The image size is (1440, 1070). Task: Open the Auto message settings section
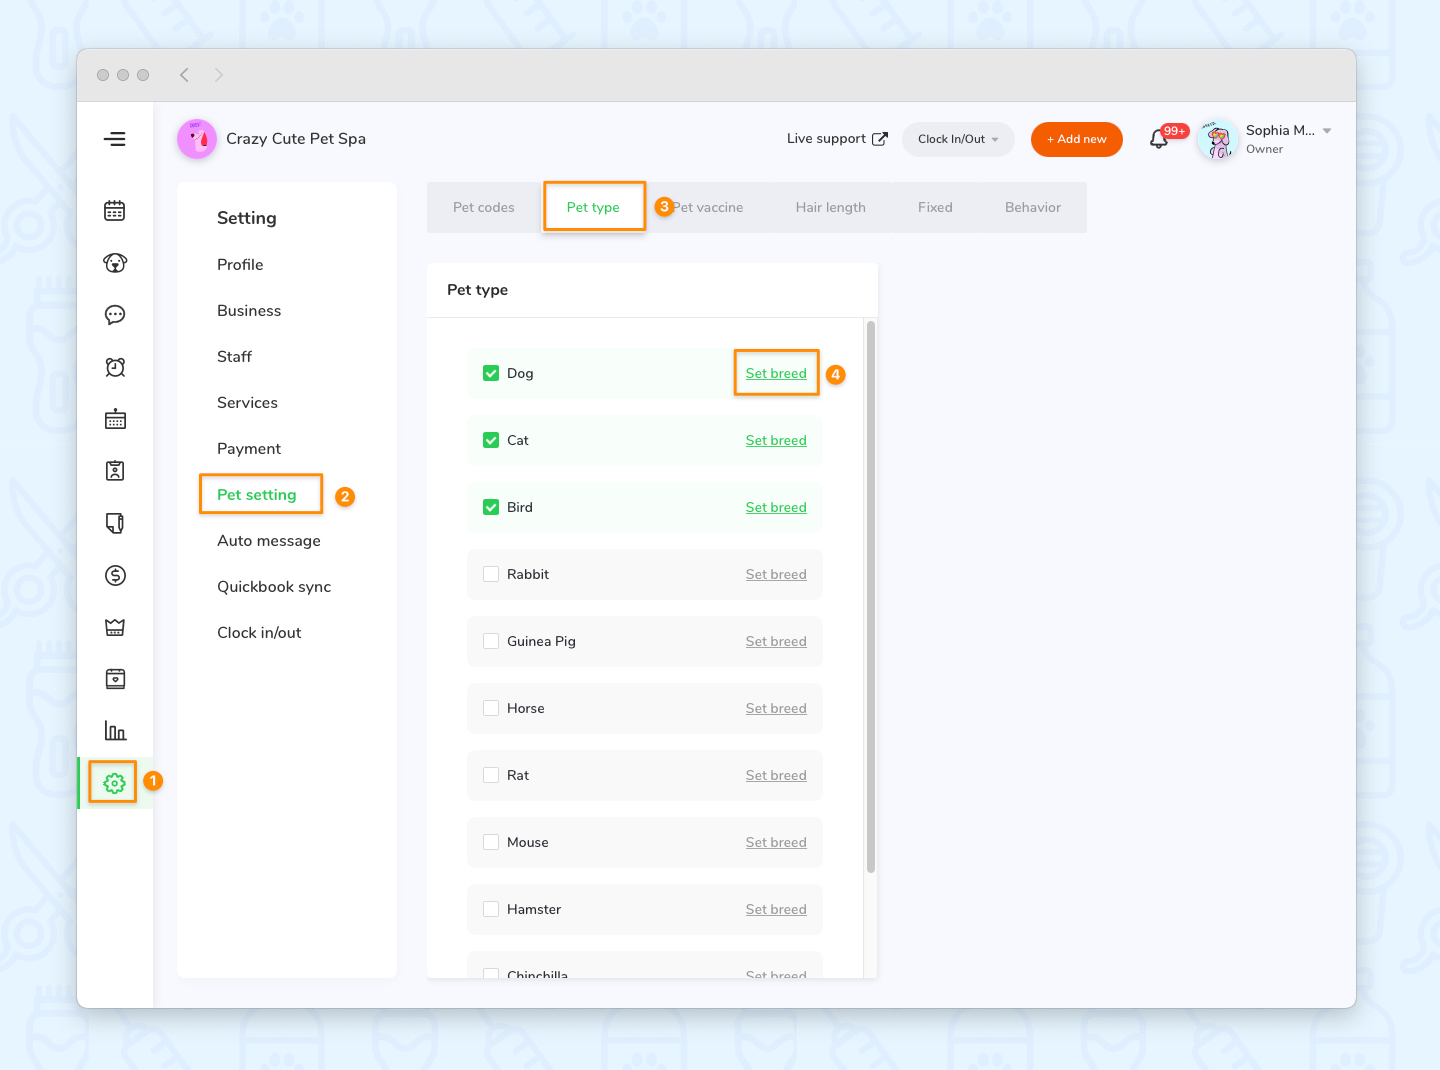(269, 540)
